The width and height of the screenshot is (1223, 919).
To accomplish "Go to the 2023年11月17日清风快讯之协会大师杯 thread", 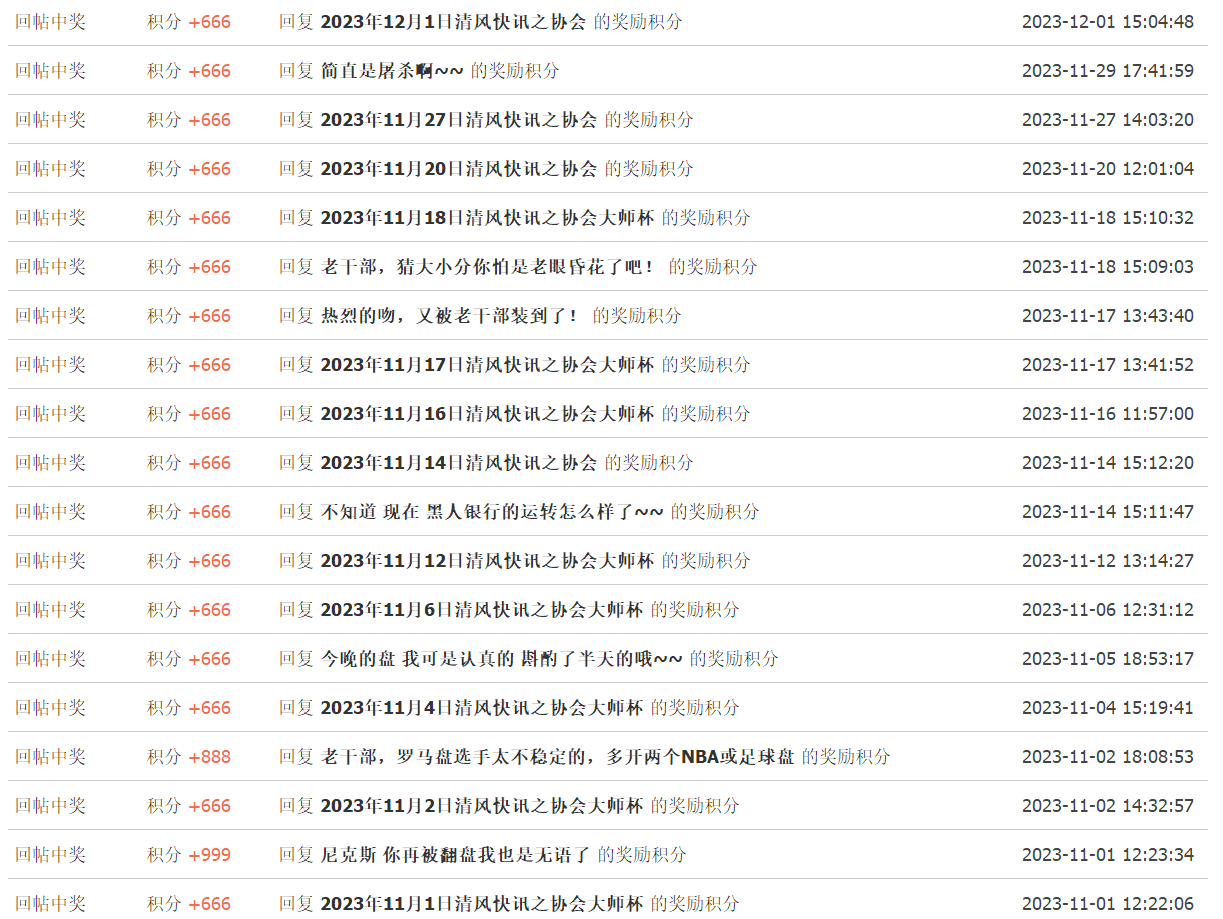I will coord(486,365).
